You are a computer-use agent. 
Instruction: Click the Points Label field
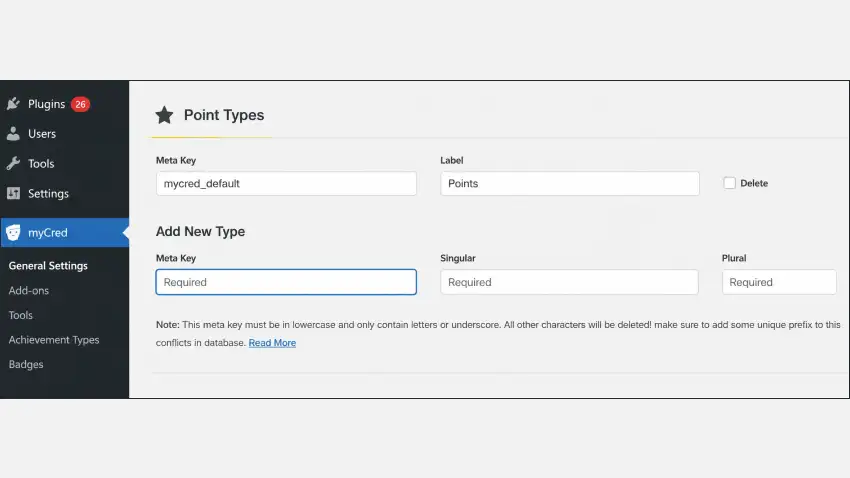570,183
